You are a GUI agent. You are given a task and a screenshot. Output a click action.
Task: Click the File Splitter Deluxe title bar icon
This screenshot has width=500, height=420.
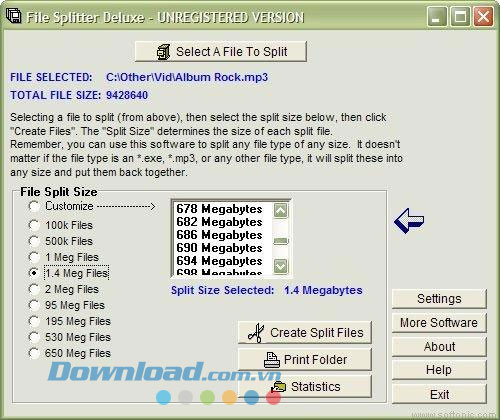[14, 16]
